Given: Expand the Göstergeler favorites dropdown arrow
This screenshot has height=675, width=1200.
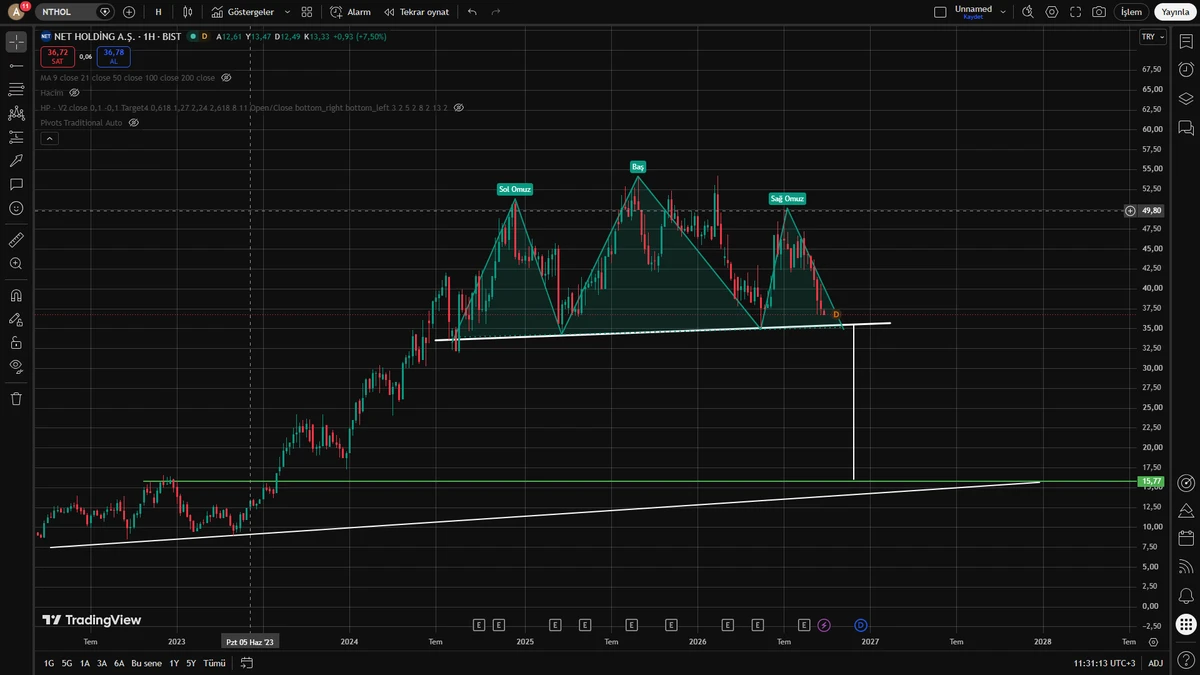Looking at the screenshot, I should [x=288, y=12].
